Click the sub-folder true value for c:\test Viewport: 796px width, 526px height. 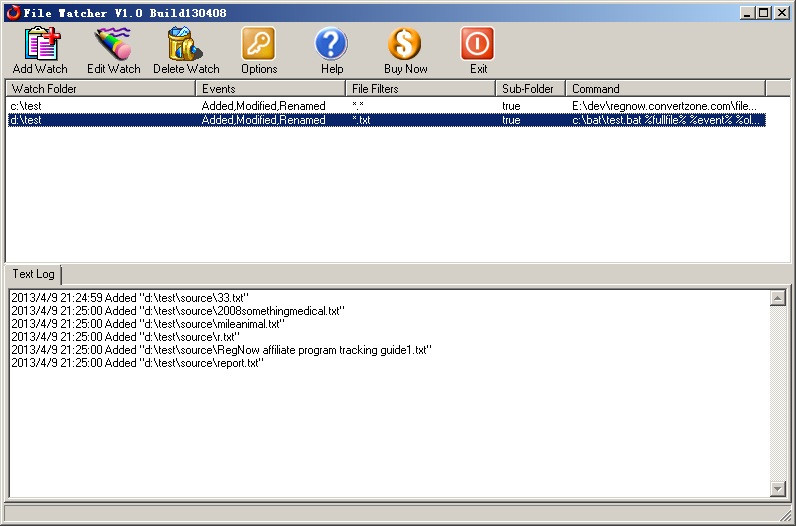point(511,106)
